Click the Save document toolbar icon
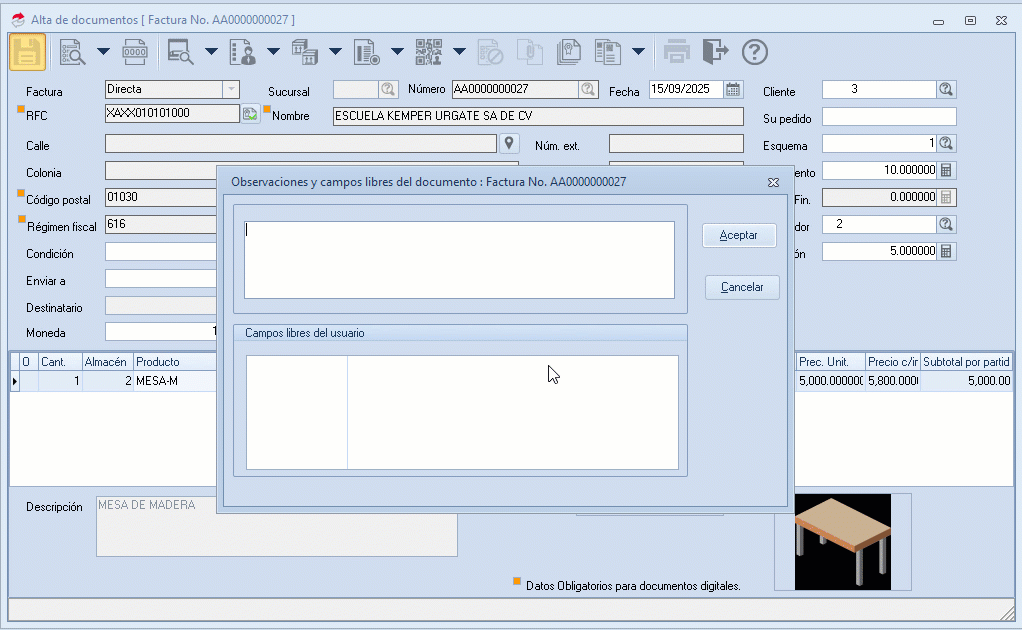 (28, 52)
